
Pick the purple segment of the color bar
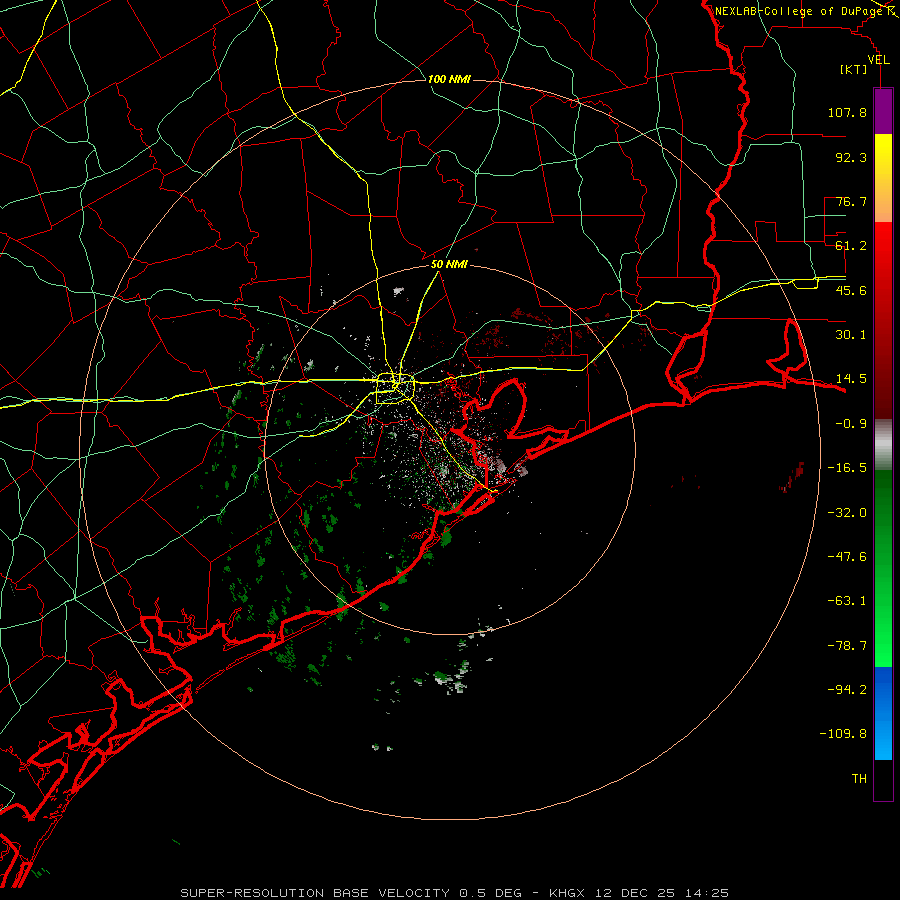point(883,111)
